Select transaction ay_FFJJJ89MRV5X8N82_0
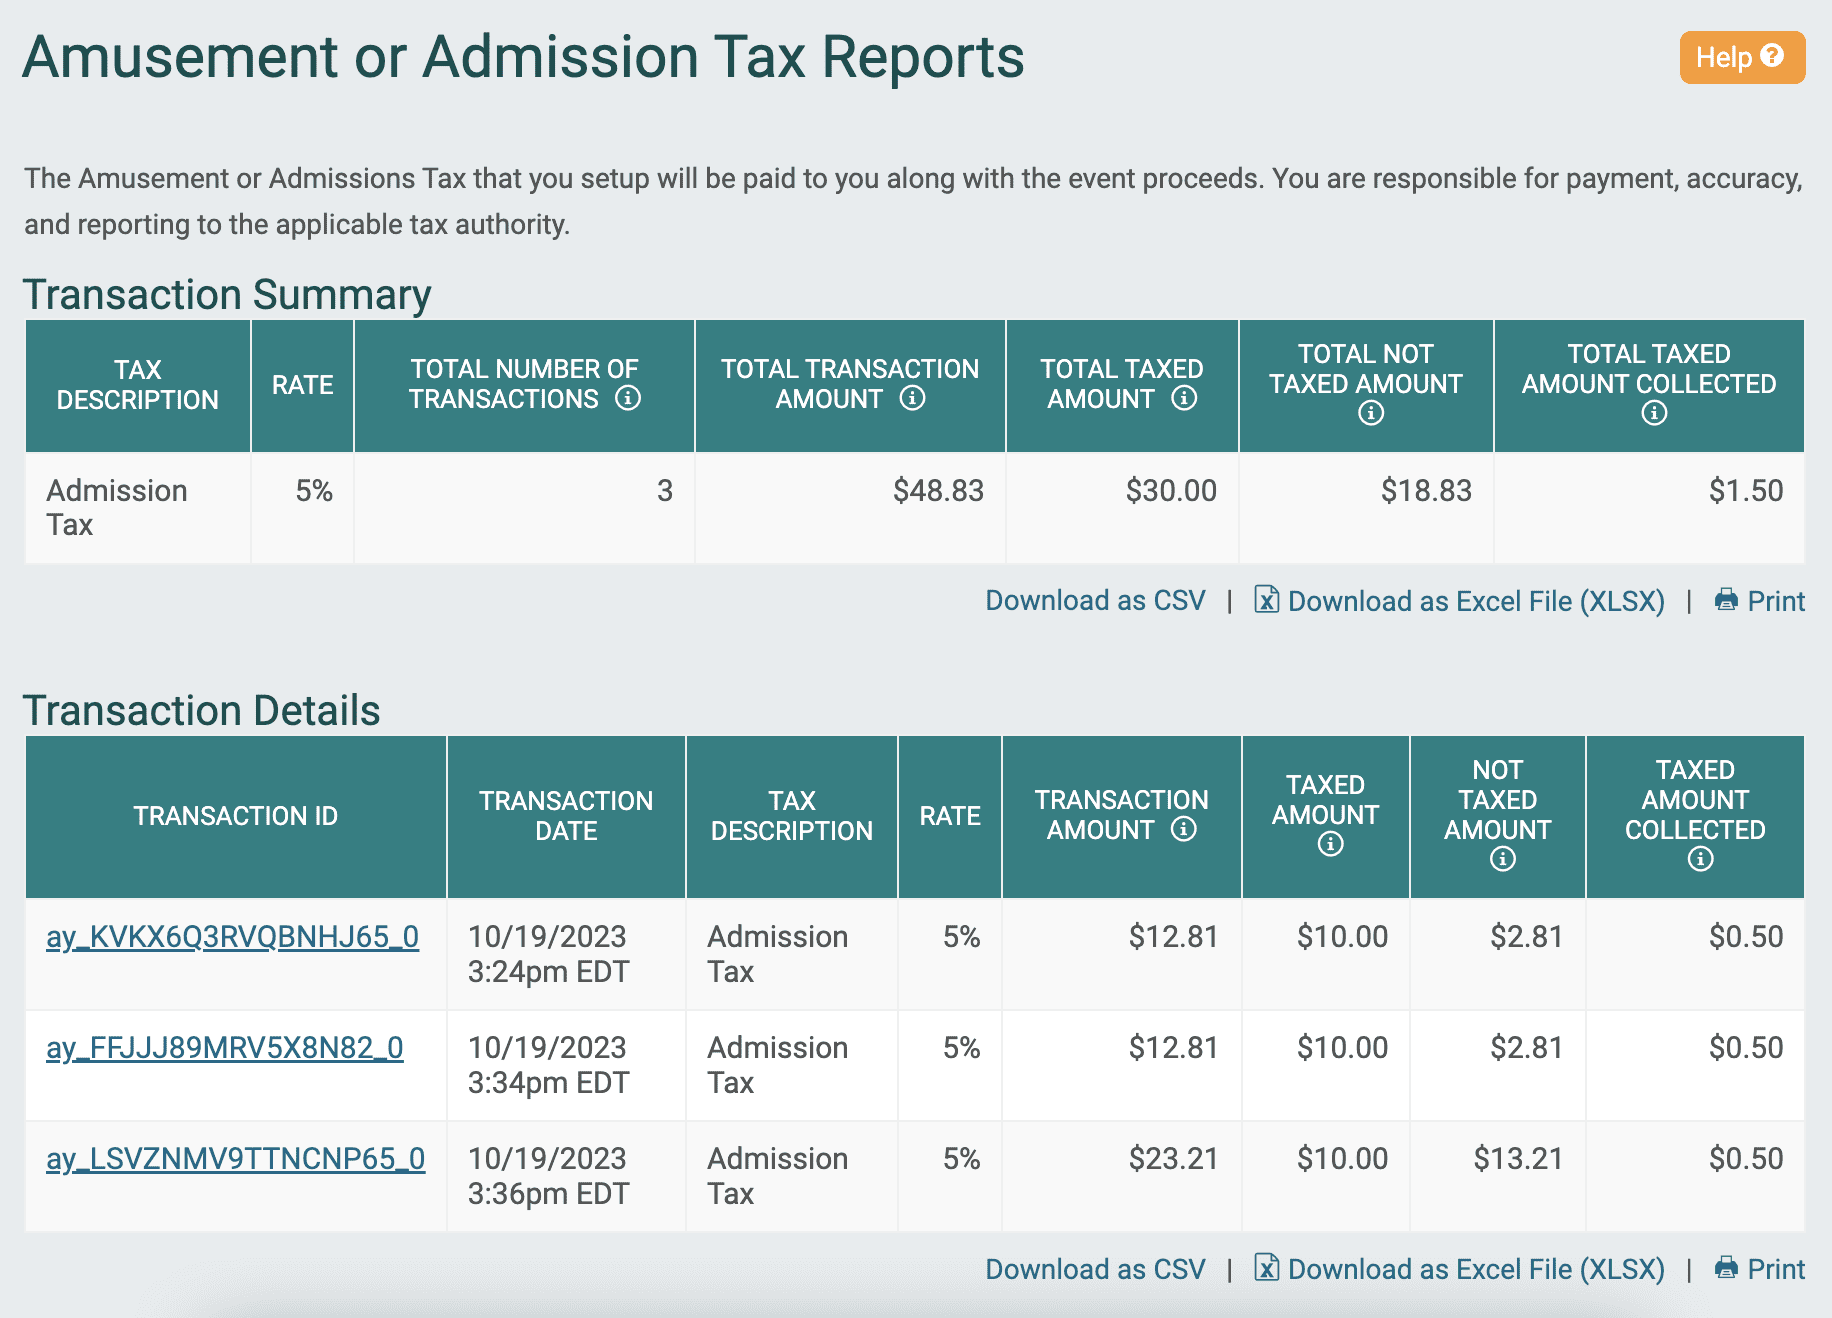The height and width of the screenshot is (1318, 1832). pyautogui.click(x=224, y=1050)
